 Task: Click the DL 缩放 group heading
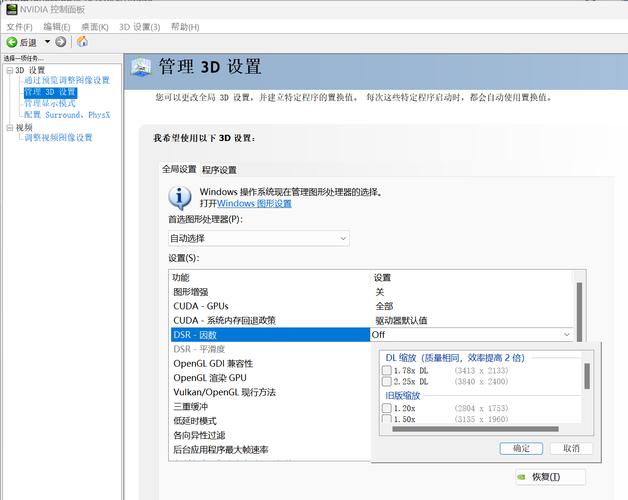coord(455,358)
